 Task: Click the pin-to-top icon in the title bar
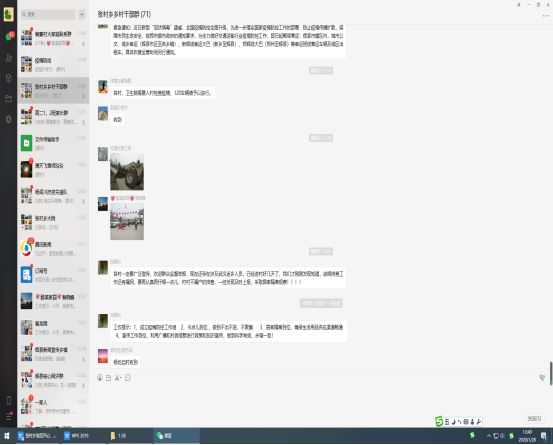coord(519,5)
